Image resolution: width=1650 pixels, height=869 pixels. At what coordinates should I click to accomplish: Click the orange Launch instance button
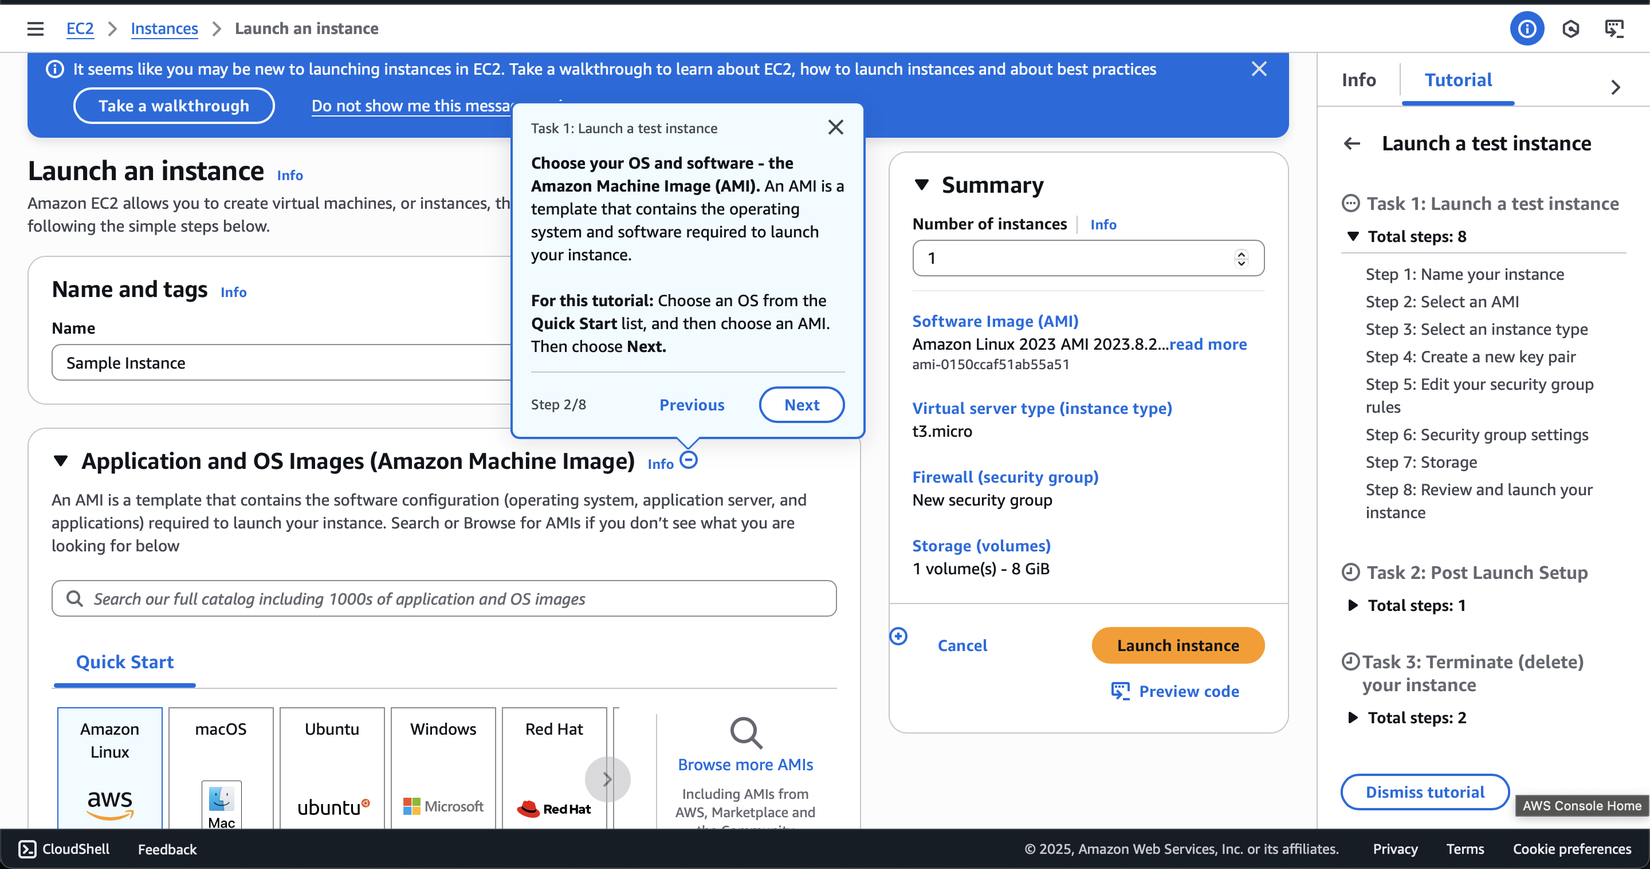point(1178,646)
